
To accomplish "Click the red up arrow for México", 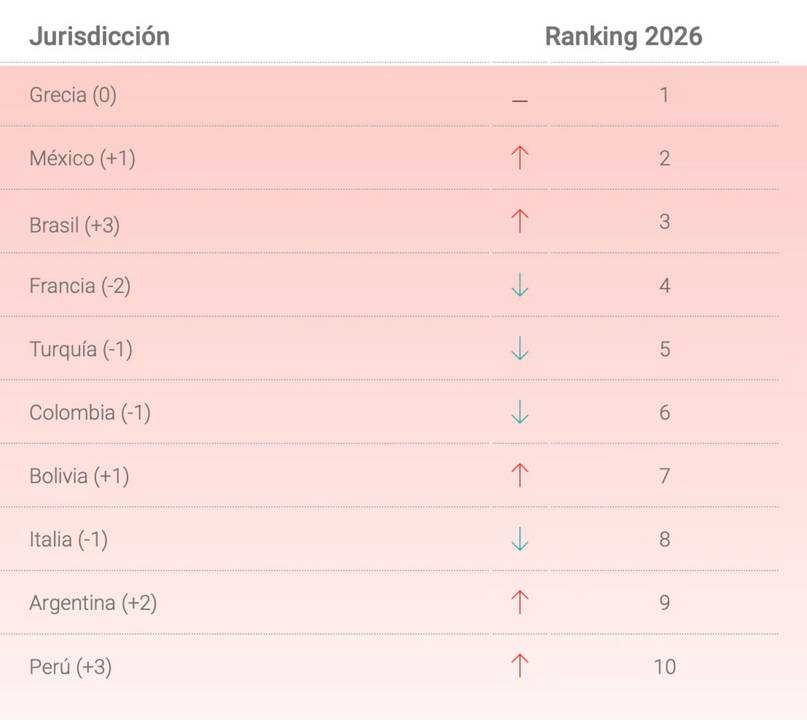I will (x=520, y=157).
